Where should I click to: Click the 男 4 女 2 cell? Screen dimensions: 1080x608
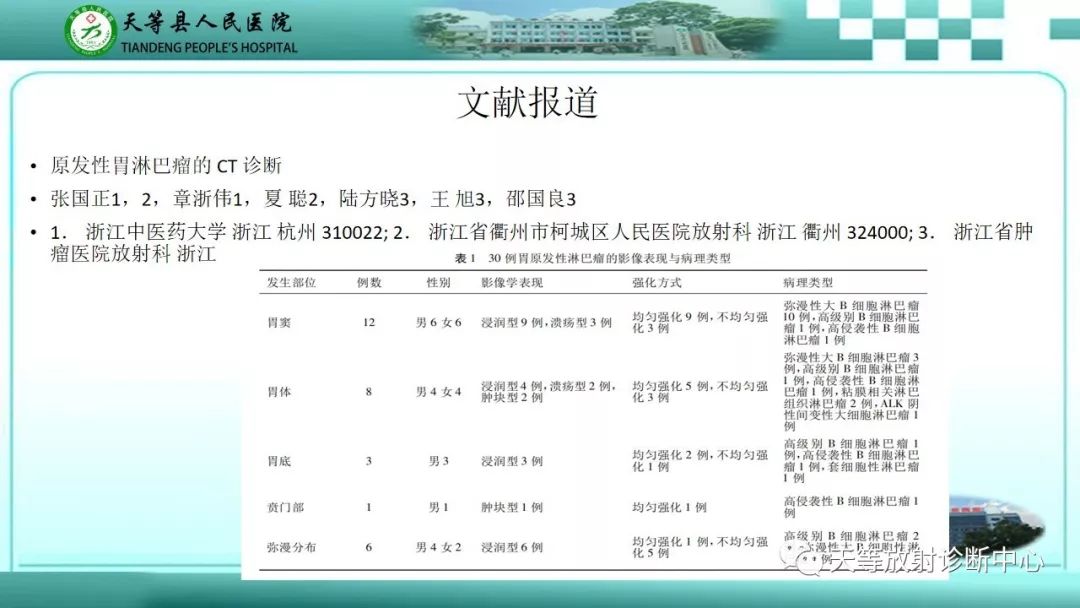(x=438, y=547)
